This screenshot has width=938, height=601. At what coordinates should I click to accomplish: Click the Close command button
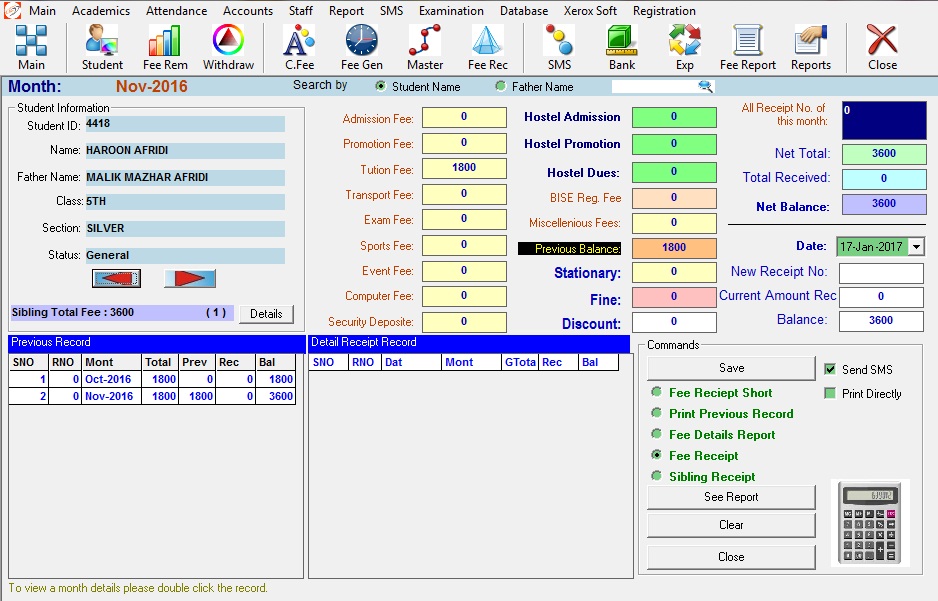pyautogui.click(x=731, y=557)
